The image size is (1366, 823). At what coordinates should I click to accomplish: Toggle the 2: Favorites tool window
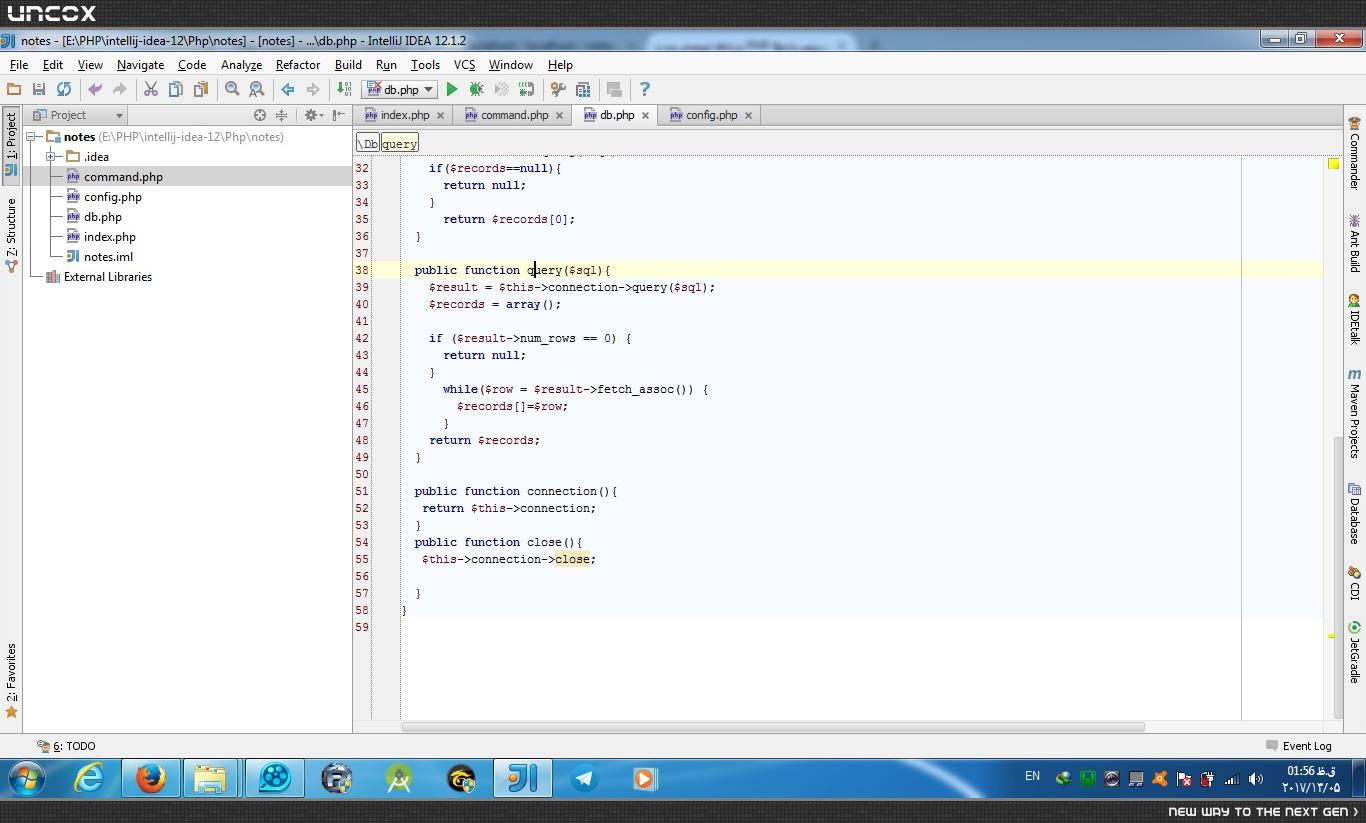(11, 681)
